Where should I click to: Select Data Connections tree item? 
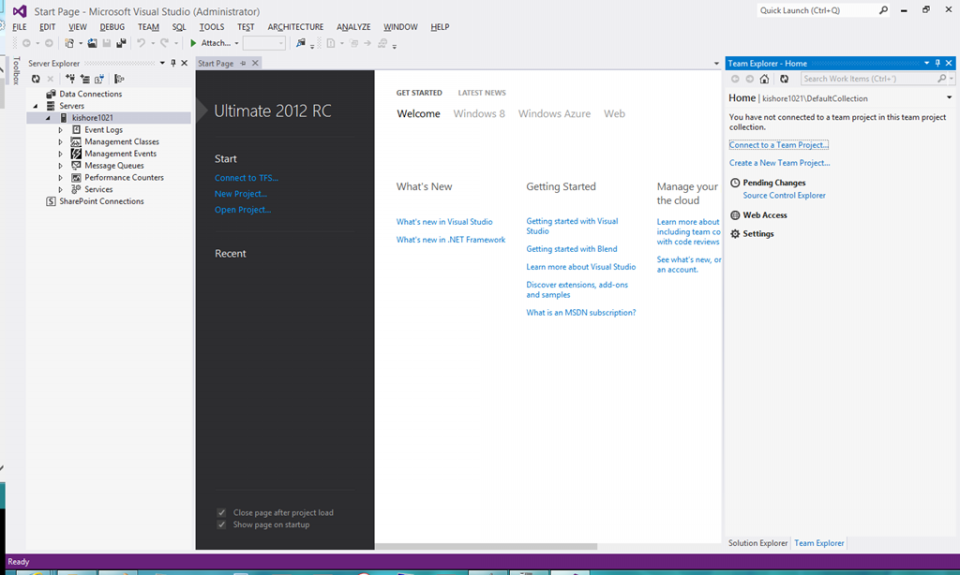(91, 94)
